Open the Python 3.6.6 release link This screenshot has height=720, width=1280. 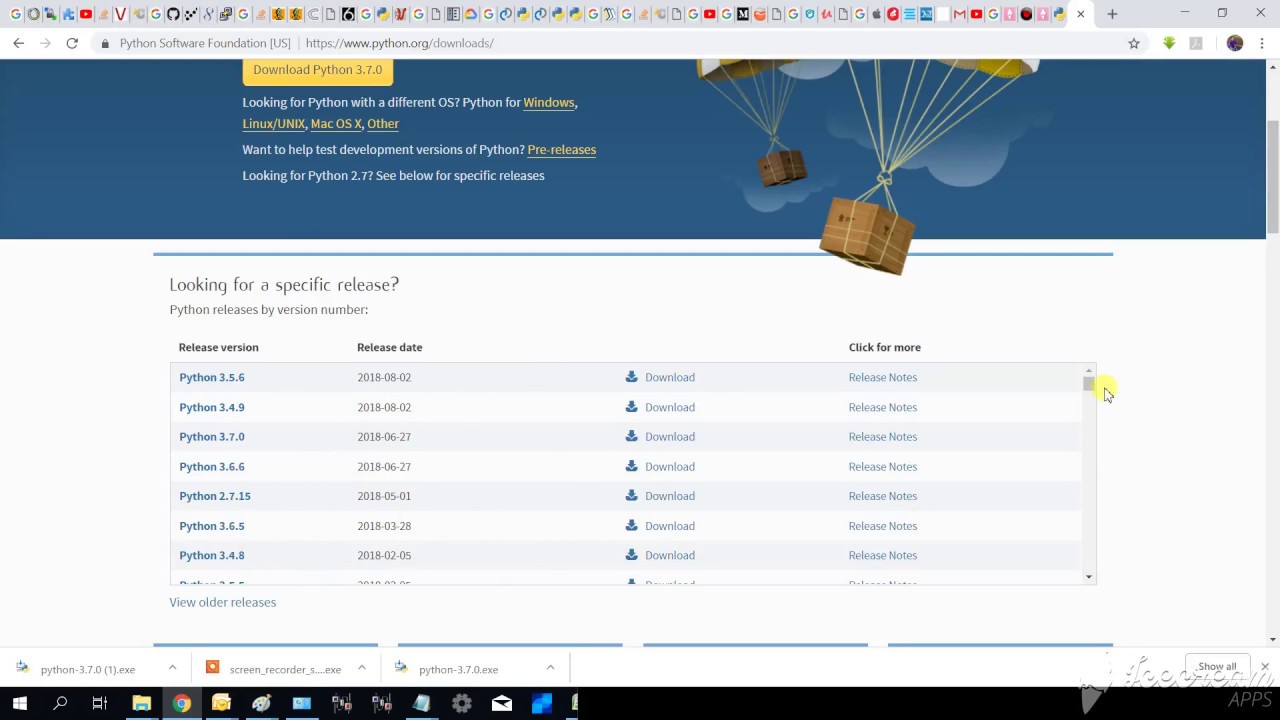pos(212,466)
